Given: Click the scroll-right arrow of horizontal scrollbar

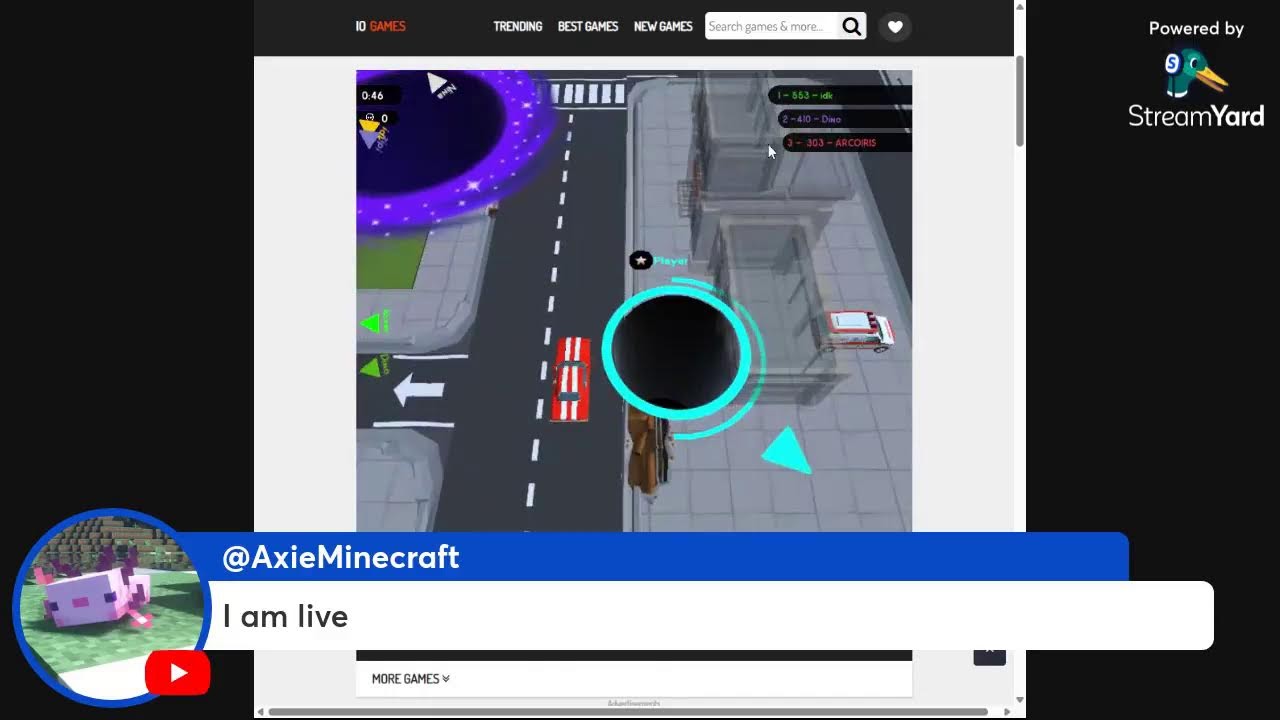Looking at the screenshot, I should (x=1006, y=712).
